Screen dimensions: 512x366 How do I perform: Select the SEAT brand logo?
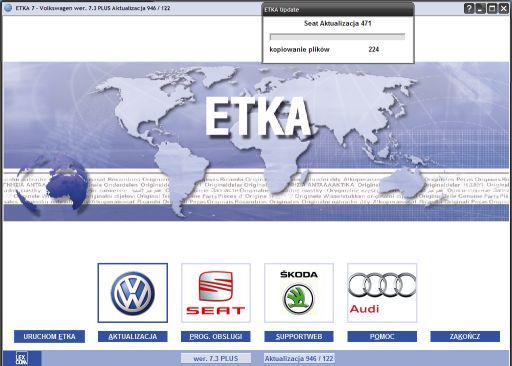[216, 293]
